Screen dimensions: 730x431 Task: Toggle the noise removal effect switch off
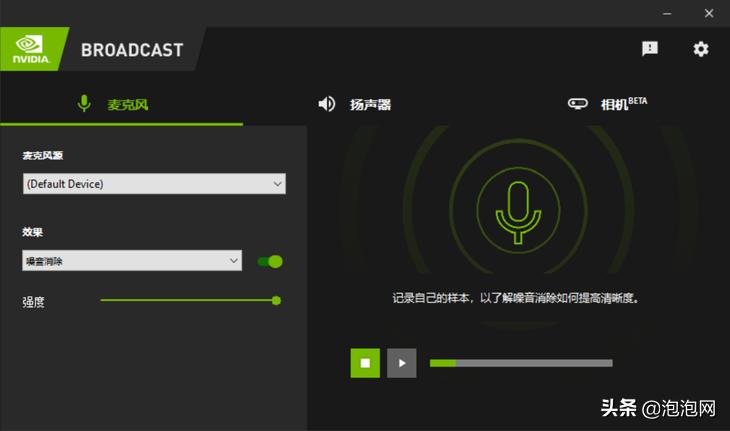[x=270, y=262]
